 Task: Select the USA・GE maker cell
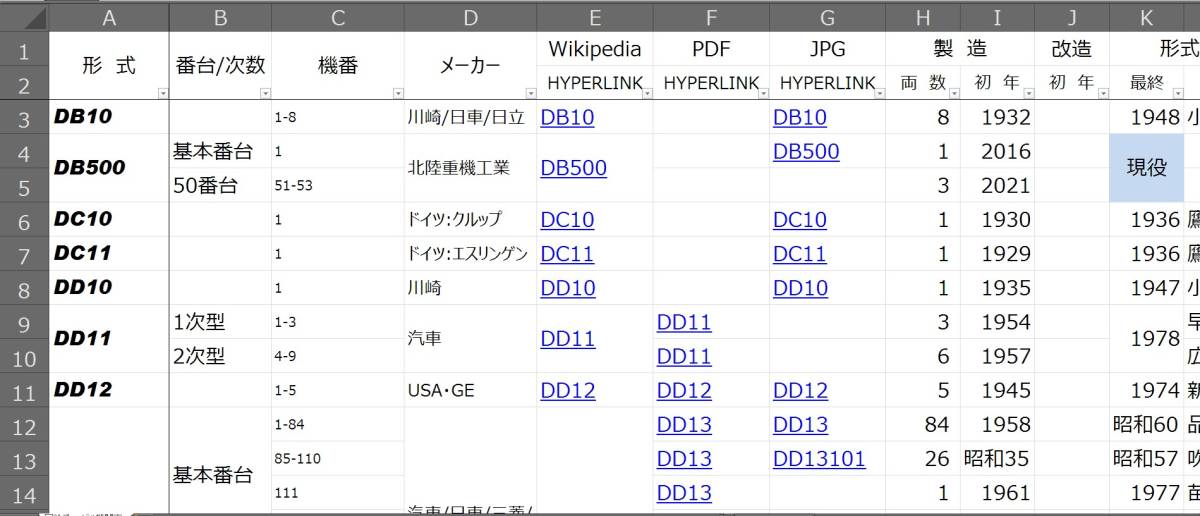pos(470,391)
